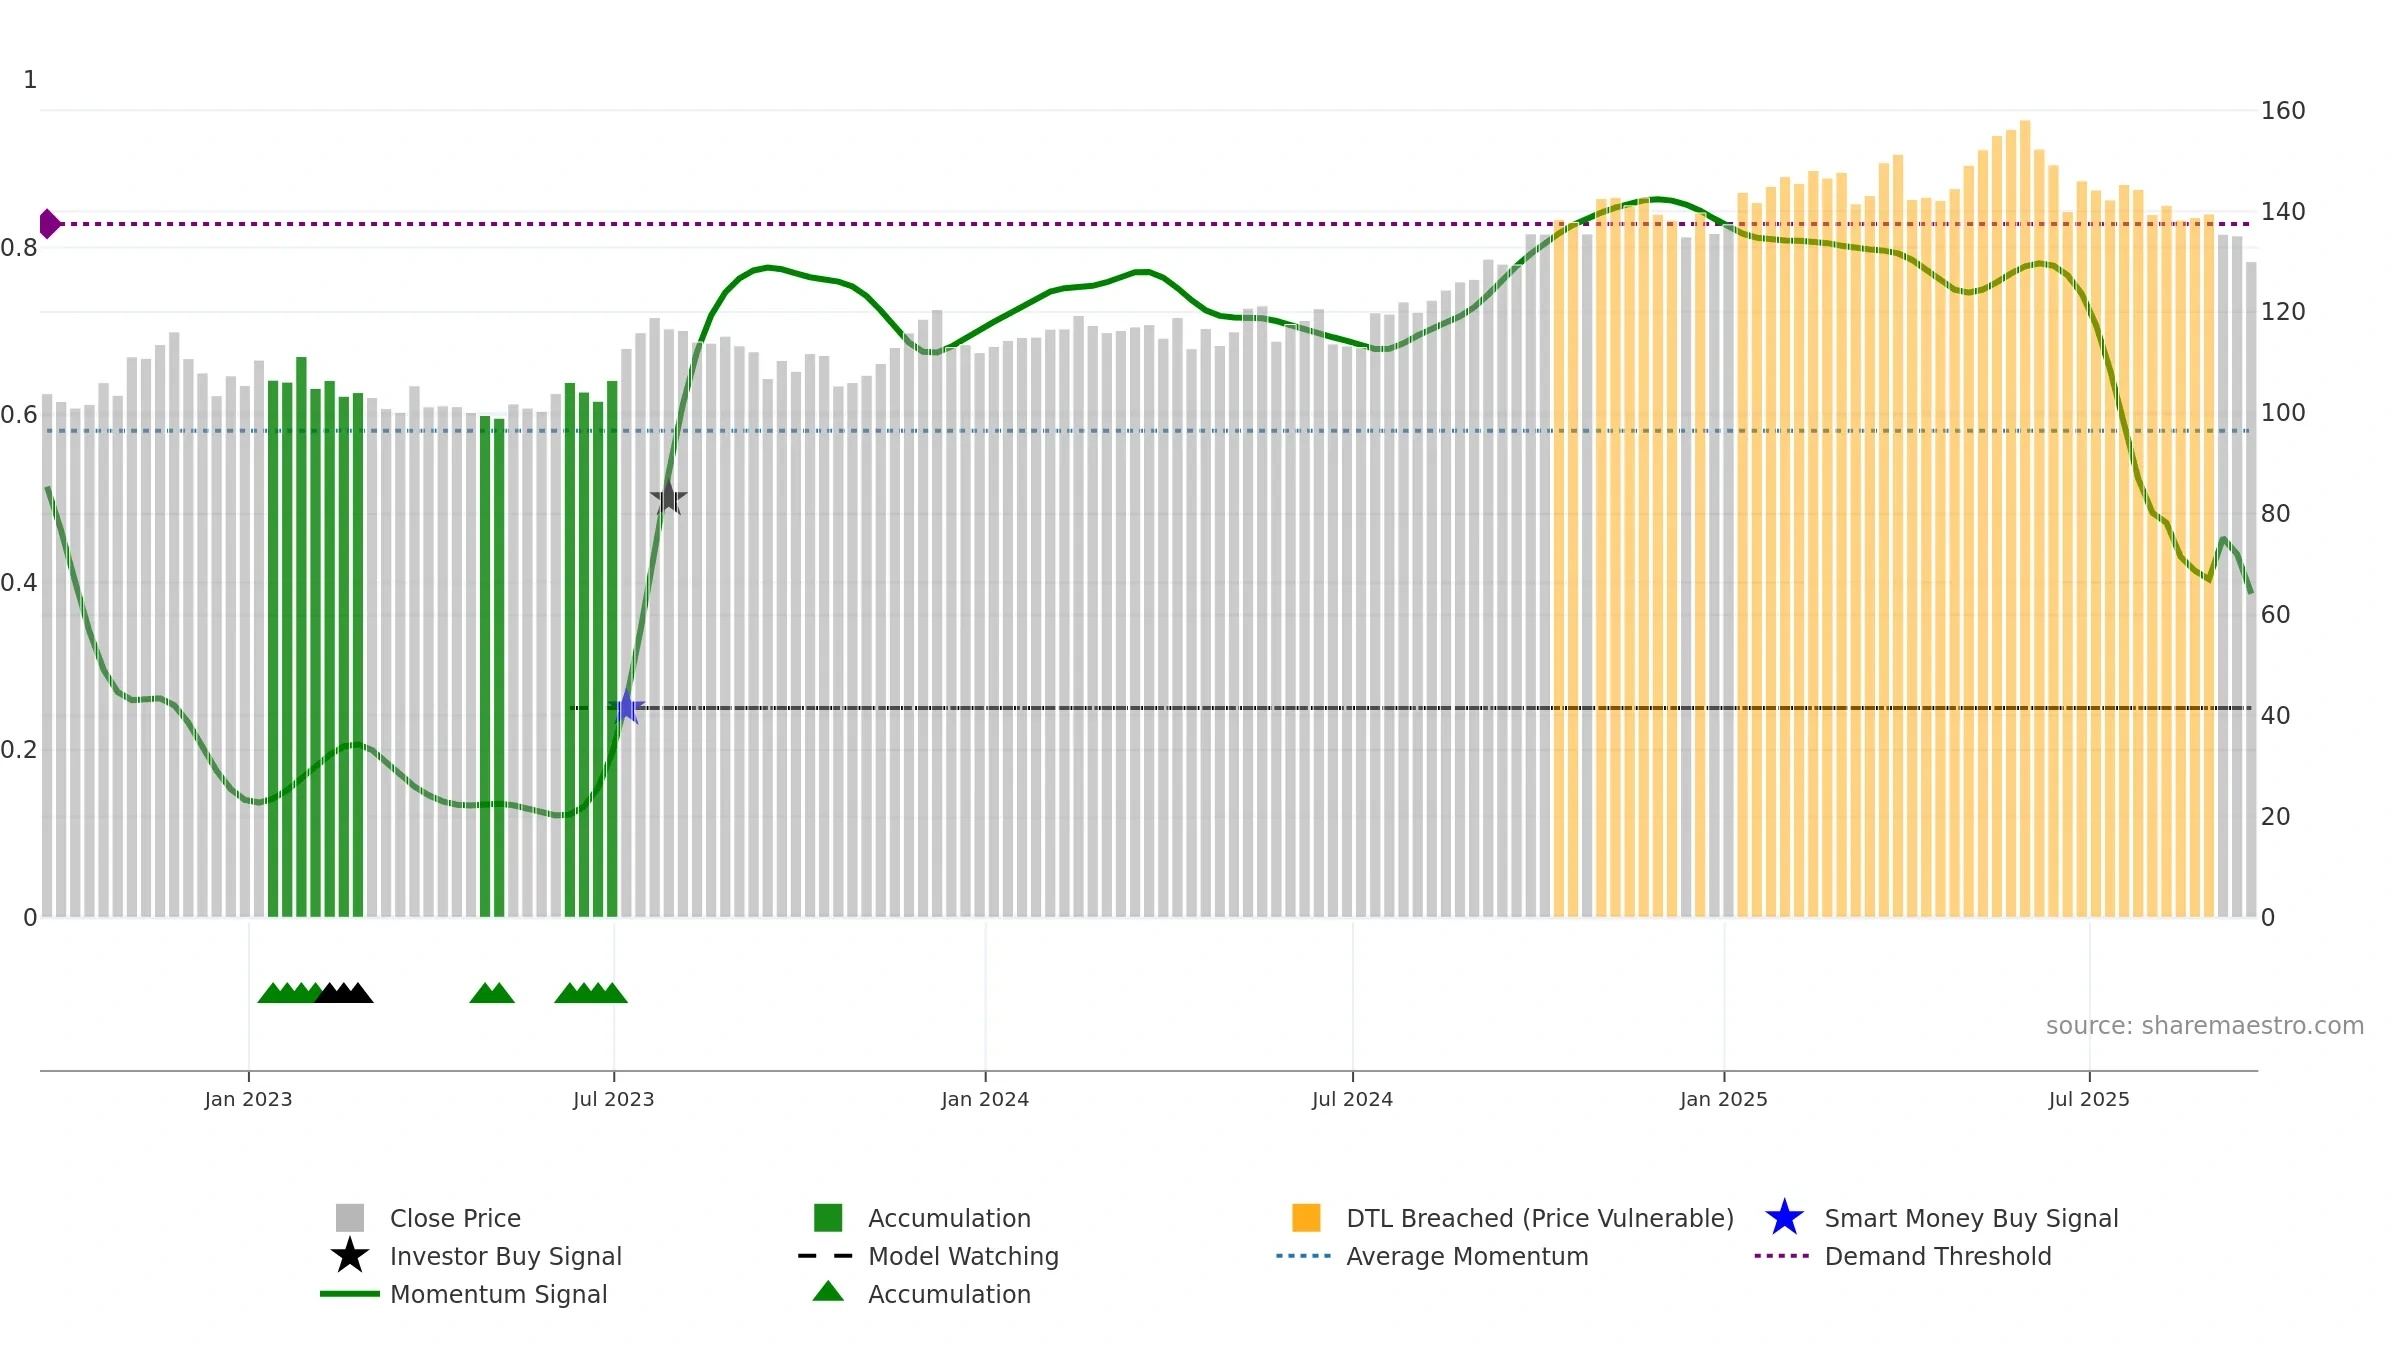The image size is (2400, 1350).
Task: Click the black triangle markers below chart
Action: tap(344, 993)
